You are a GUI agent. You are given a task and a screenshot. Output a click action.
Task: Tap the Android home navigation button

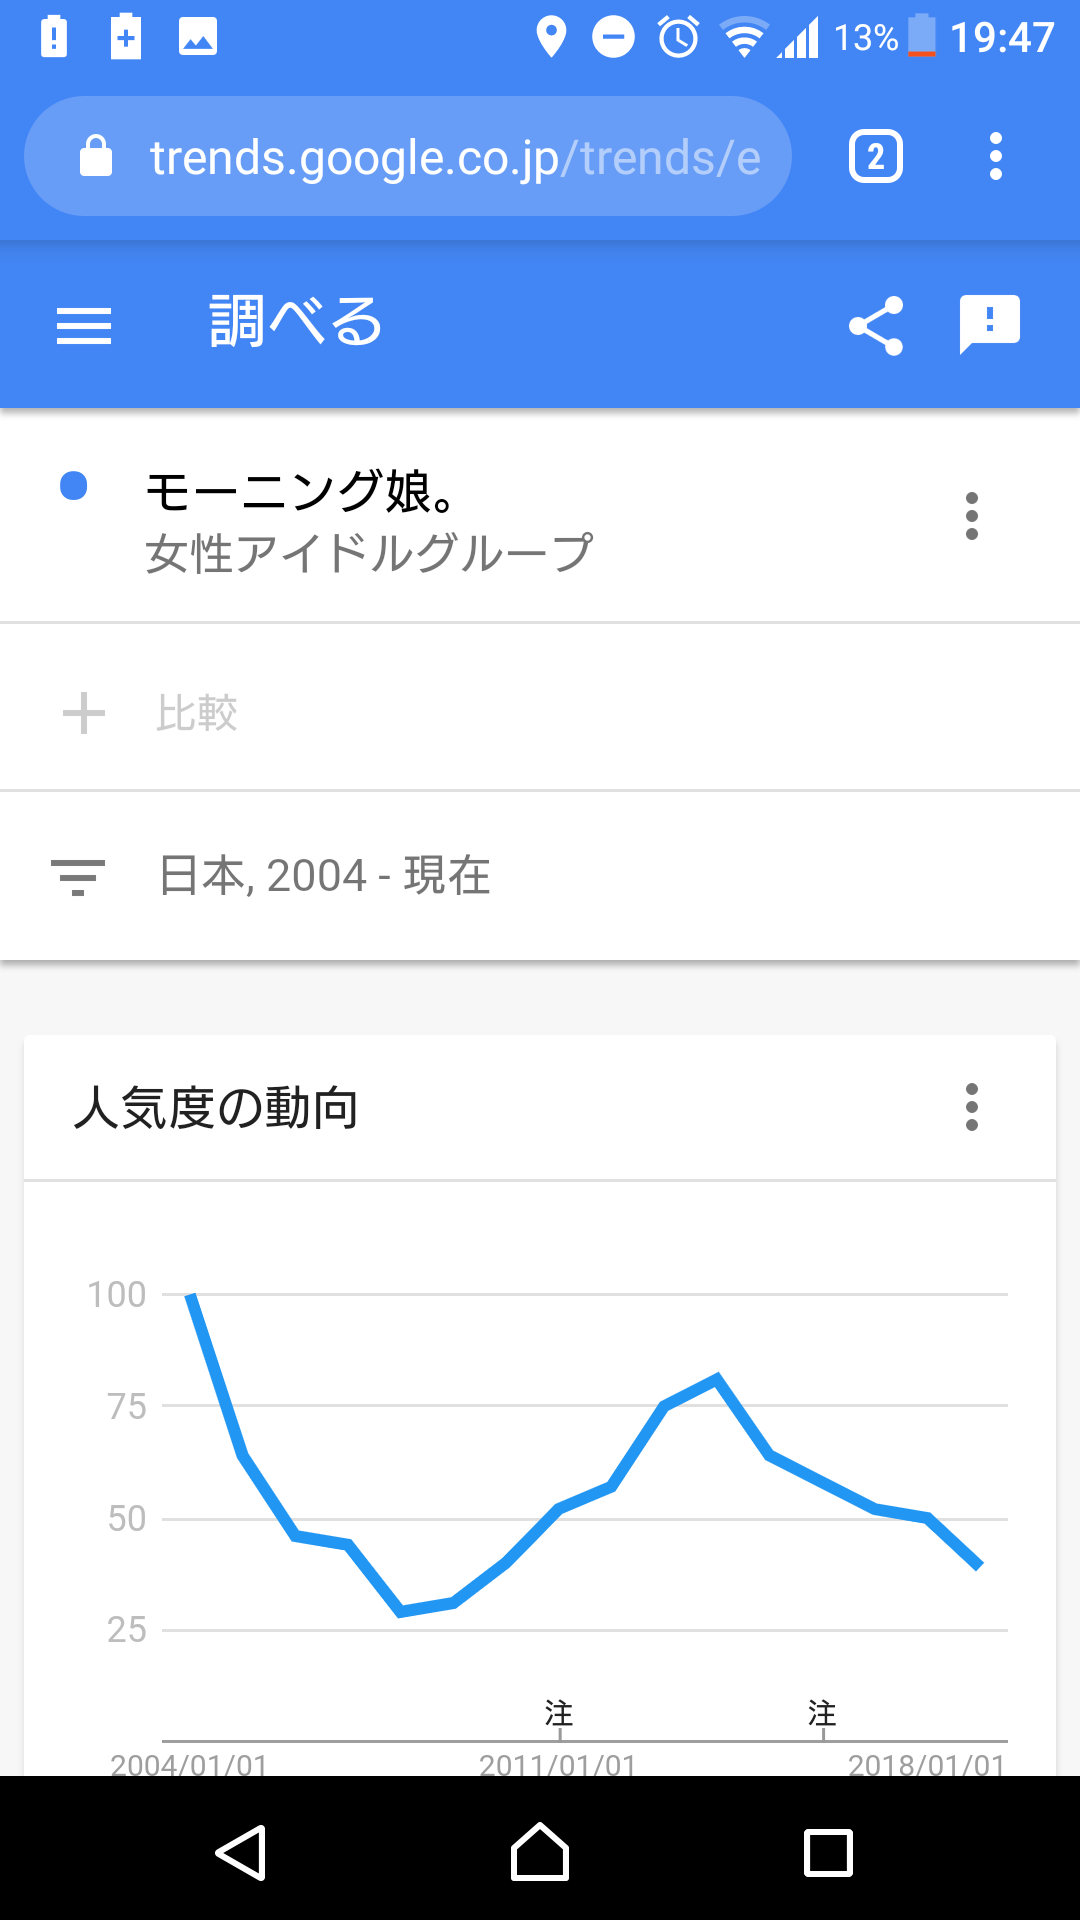(540, 1852)
